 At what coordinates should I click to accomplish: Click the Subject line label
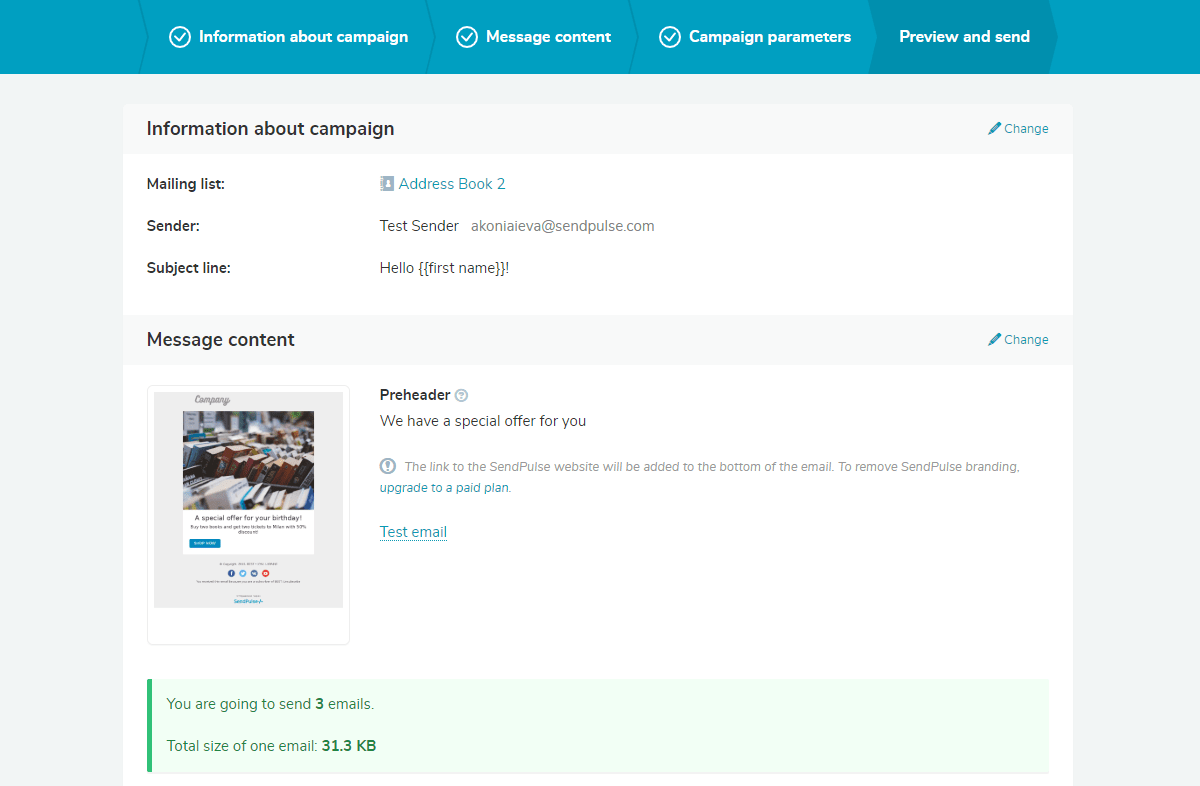[189, 268]
